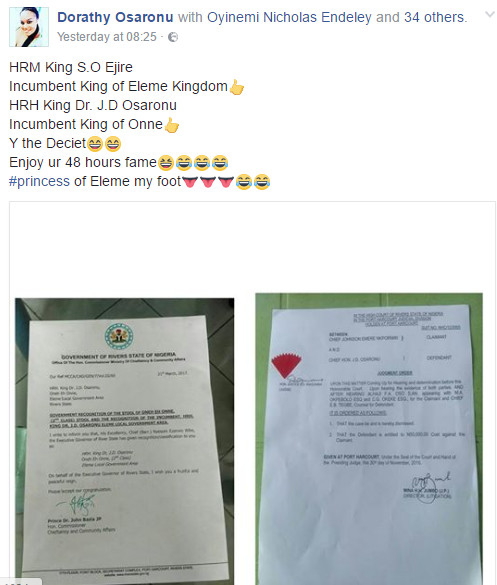Screen dimensions: 497x585
Task: Open the Yesterday at 08:25 timestamp
Action: [107, 37]
